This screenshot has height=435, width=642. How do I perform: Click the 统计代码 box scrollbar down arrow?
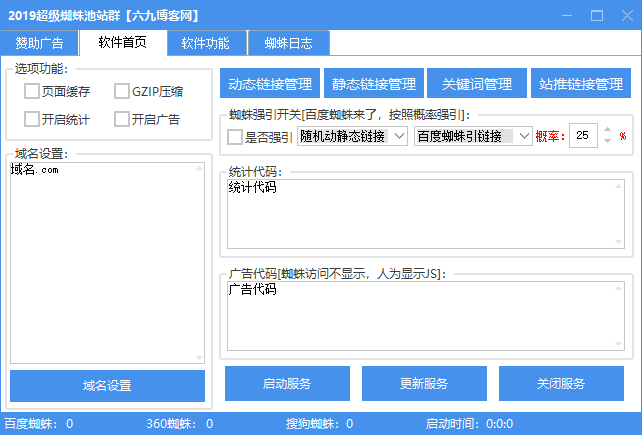619,242
